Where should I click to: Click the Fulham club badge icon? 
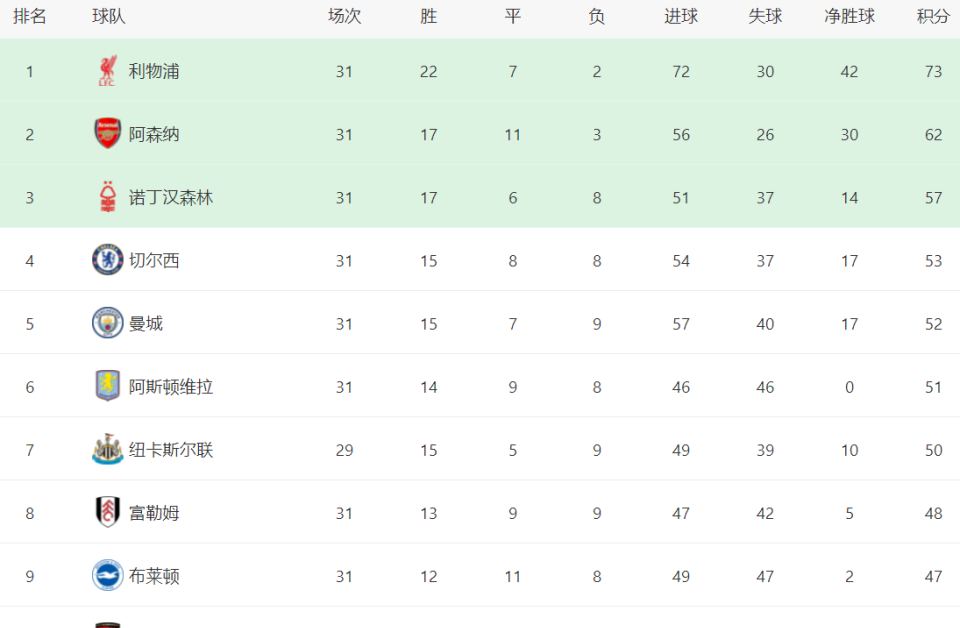(x=108, y=512)
